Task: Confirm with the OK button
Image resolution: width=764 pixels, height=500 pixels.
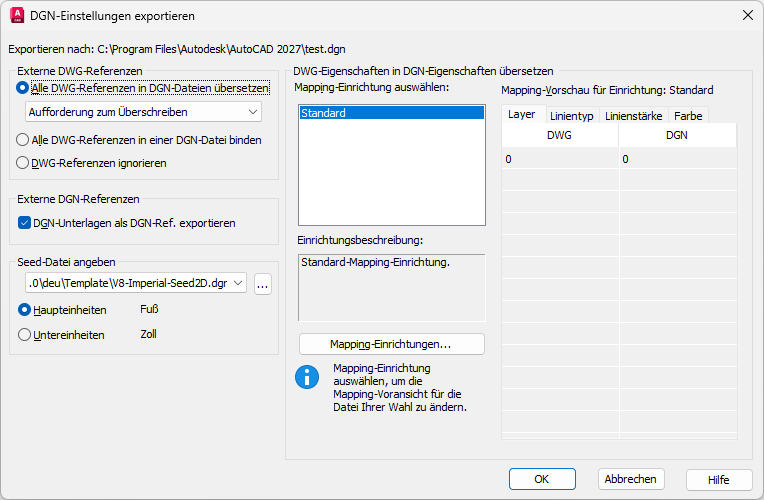Action: point(541,479)
